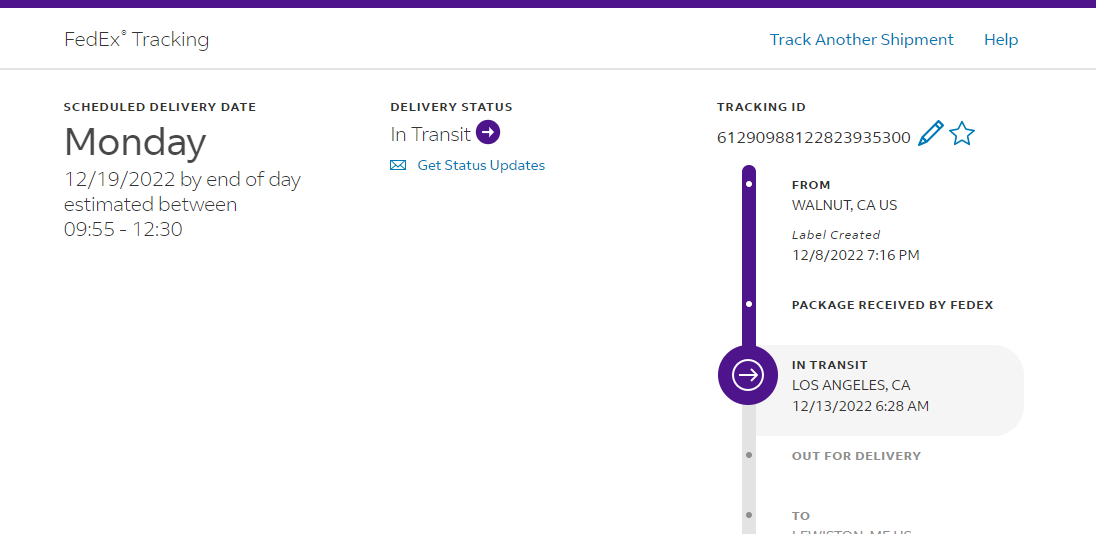Click the large In Transit timeline circle

(x=748, y=375)
